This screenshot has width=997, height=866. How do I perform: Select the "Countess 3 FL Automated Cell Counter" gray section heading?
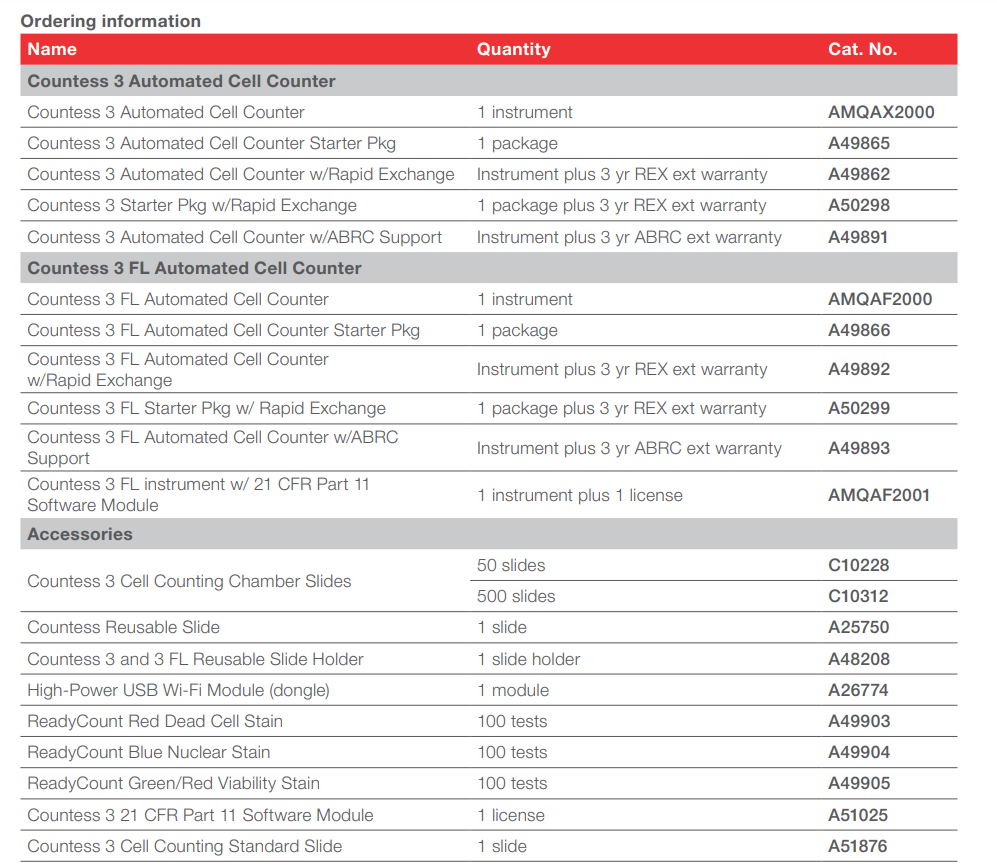click(x=195, y=268)
